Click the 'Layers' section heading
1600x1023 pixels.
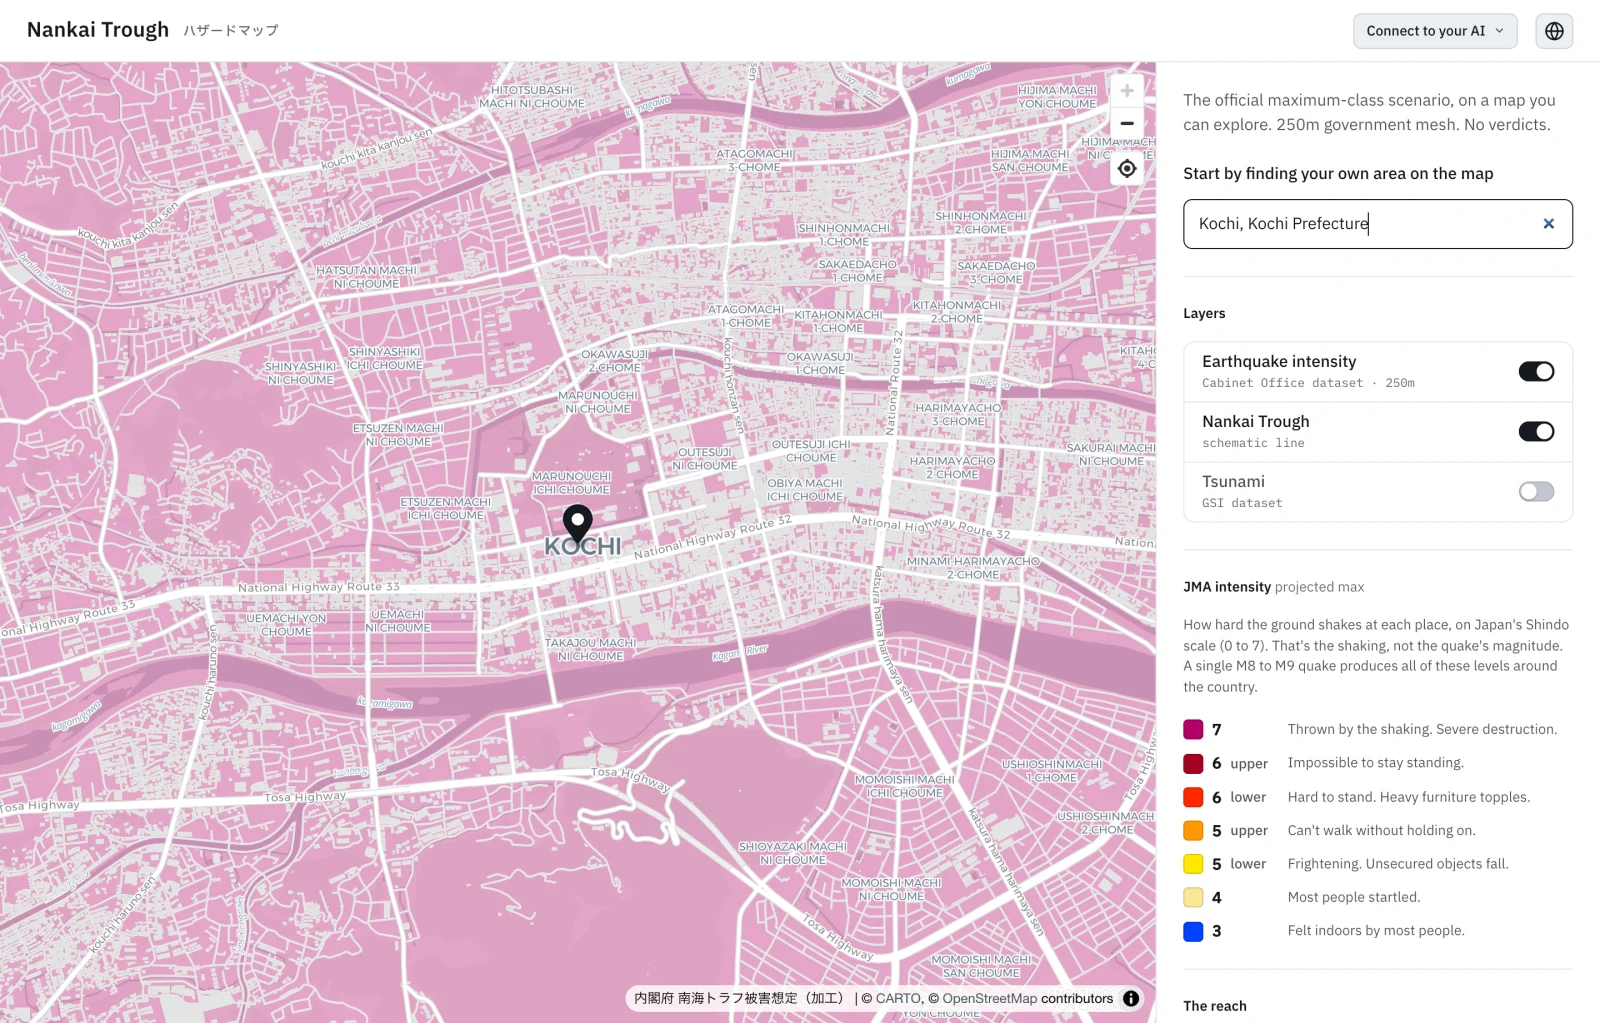pyautogui.click(x=1204, y=313)
